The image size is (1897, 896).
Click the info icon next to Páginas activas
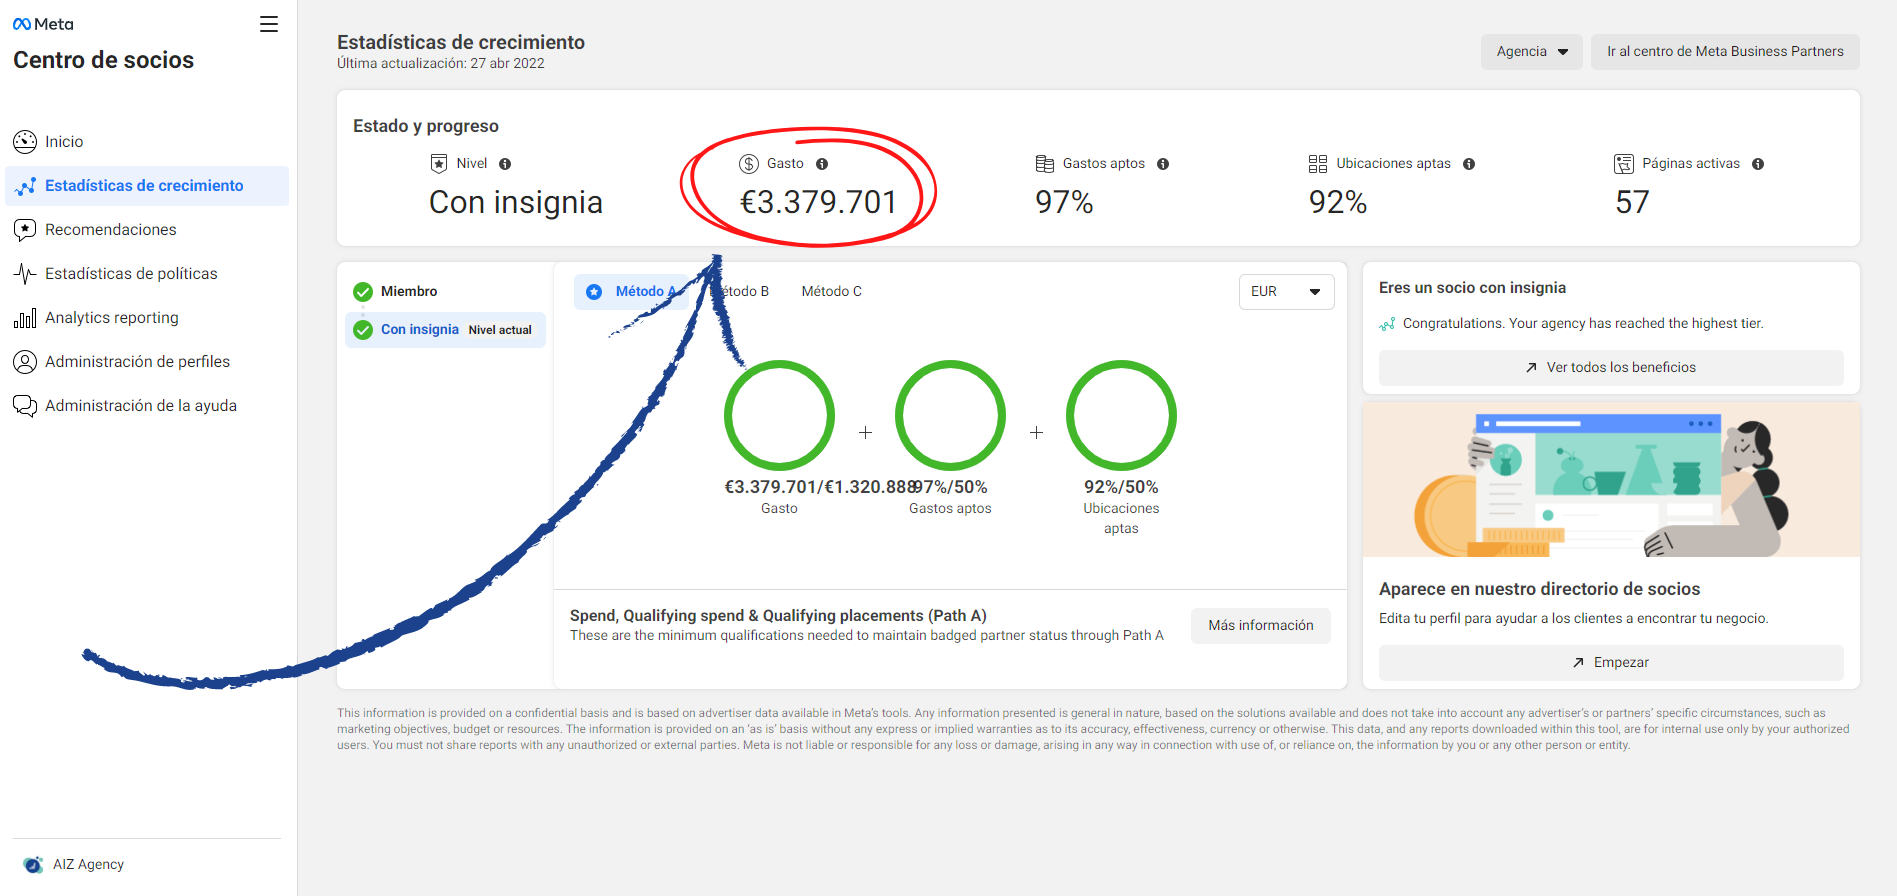click(x=1758, y=164)
